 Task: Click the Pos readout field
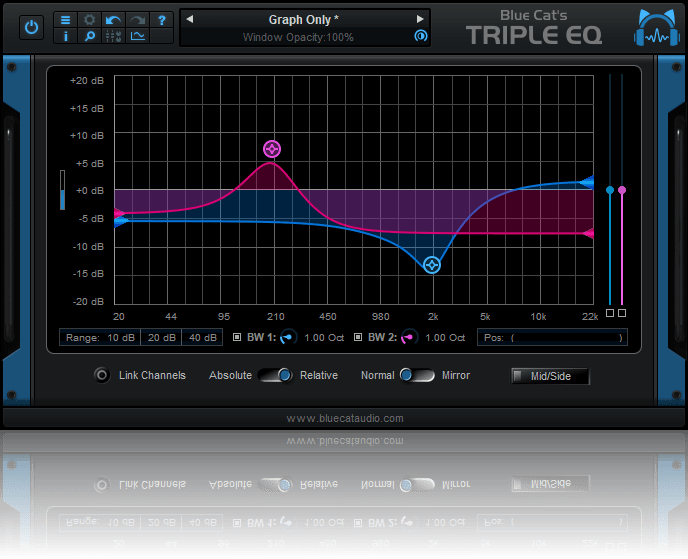pyautogui.click(x=552, y=337)
